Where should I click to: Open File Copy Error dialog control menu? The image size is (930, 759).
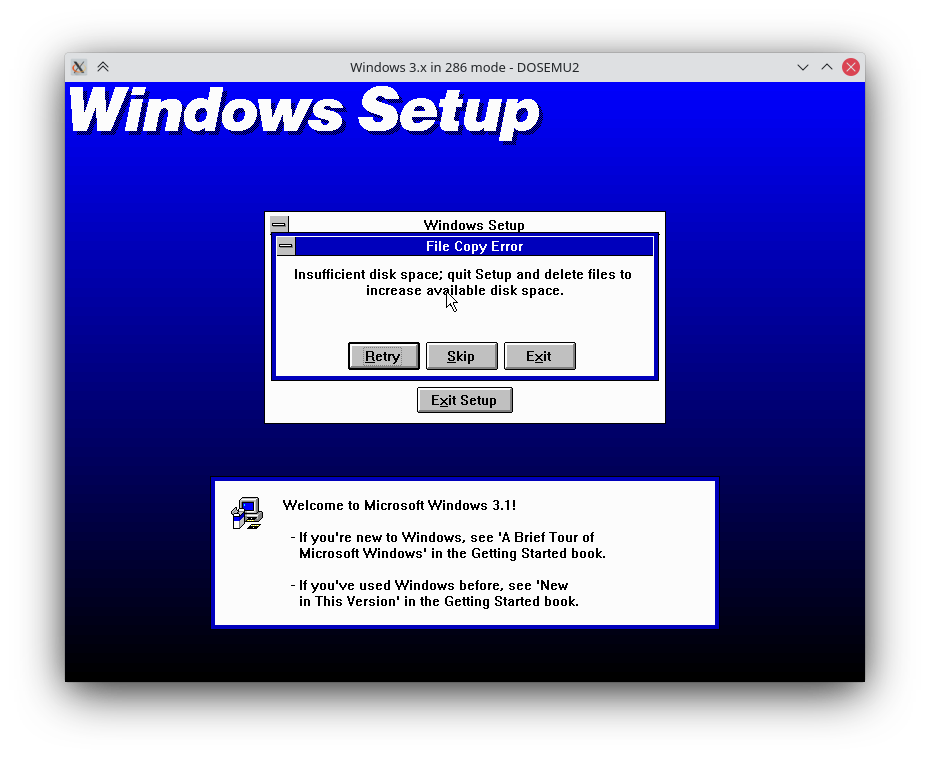point(286,246)
